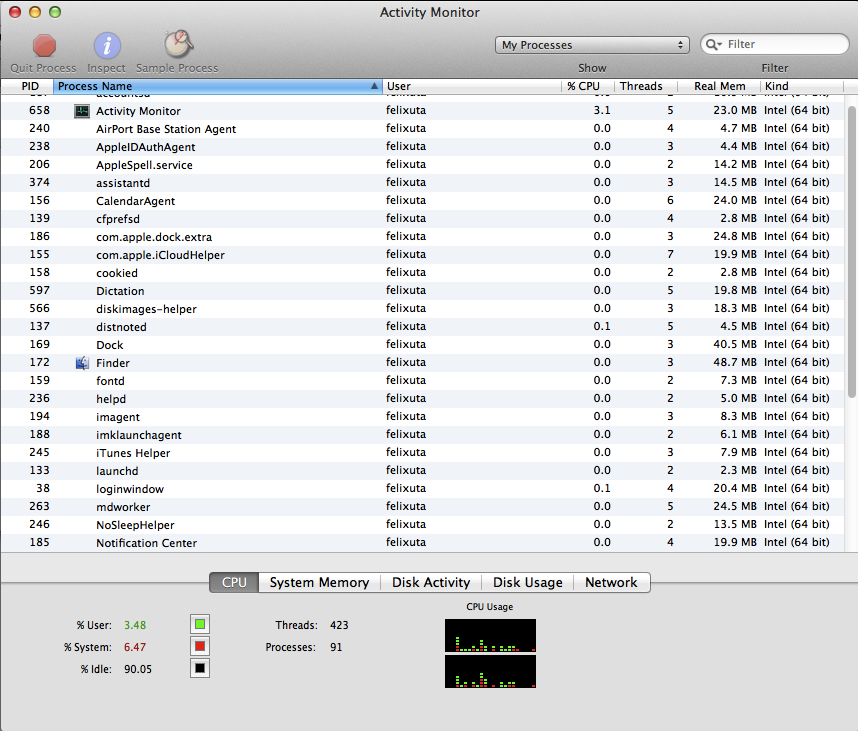Select the cfprefsd process
This screenshot has width=858, height=731.
click(x=422, y=219)
